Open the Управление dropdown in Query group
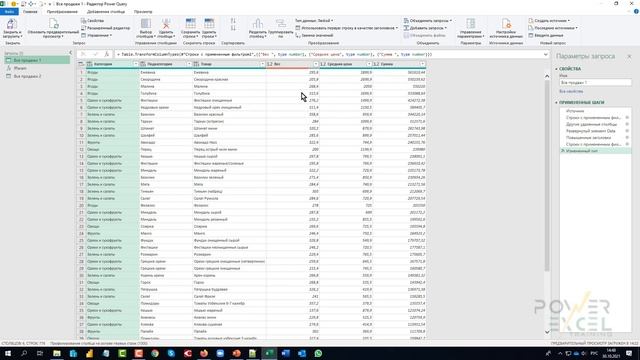The height and width of the screenshot is (360, 640). 96,36
